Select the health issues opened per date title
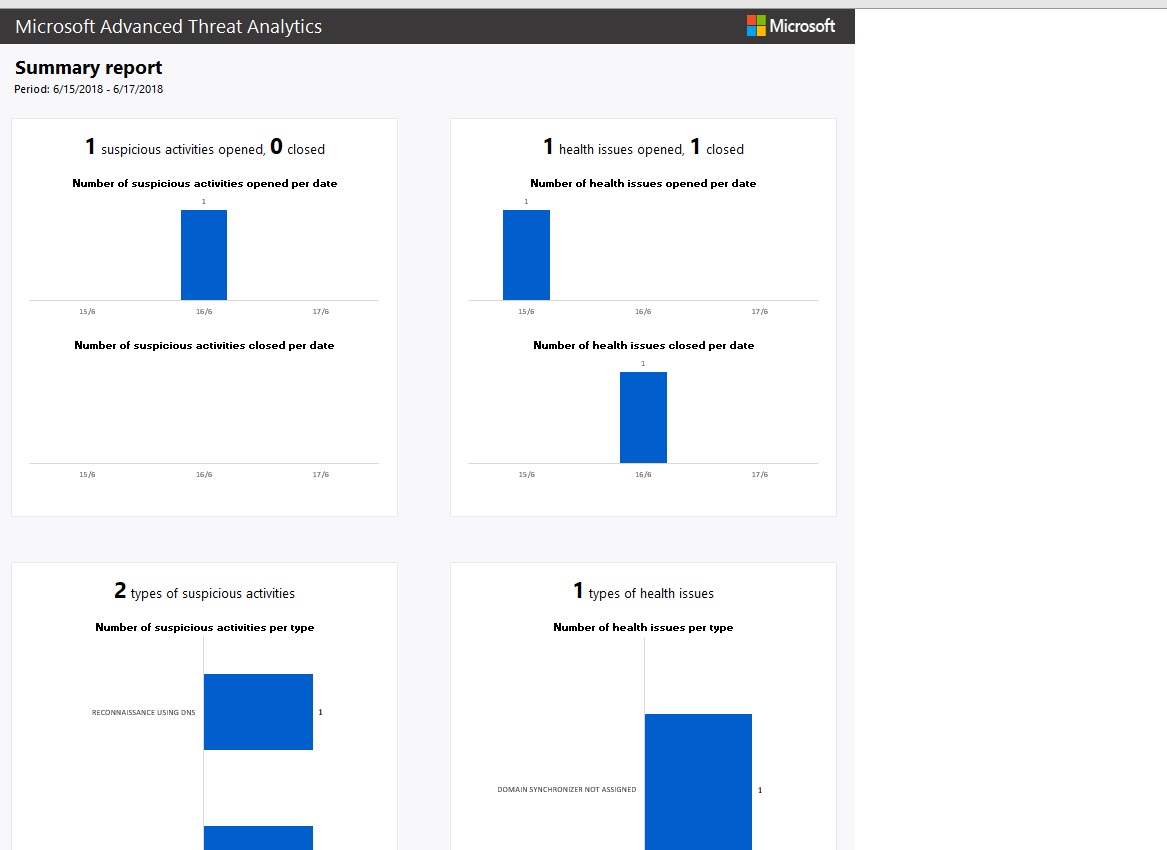 point(643,183)
